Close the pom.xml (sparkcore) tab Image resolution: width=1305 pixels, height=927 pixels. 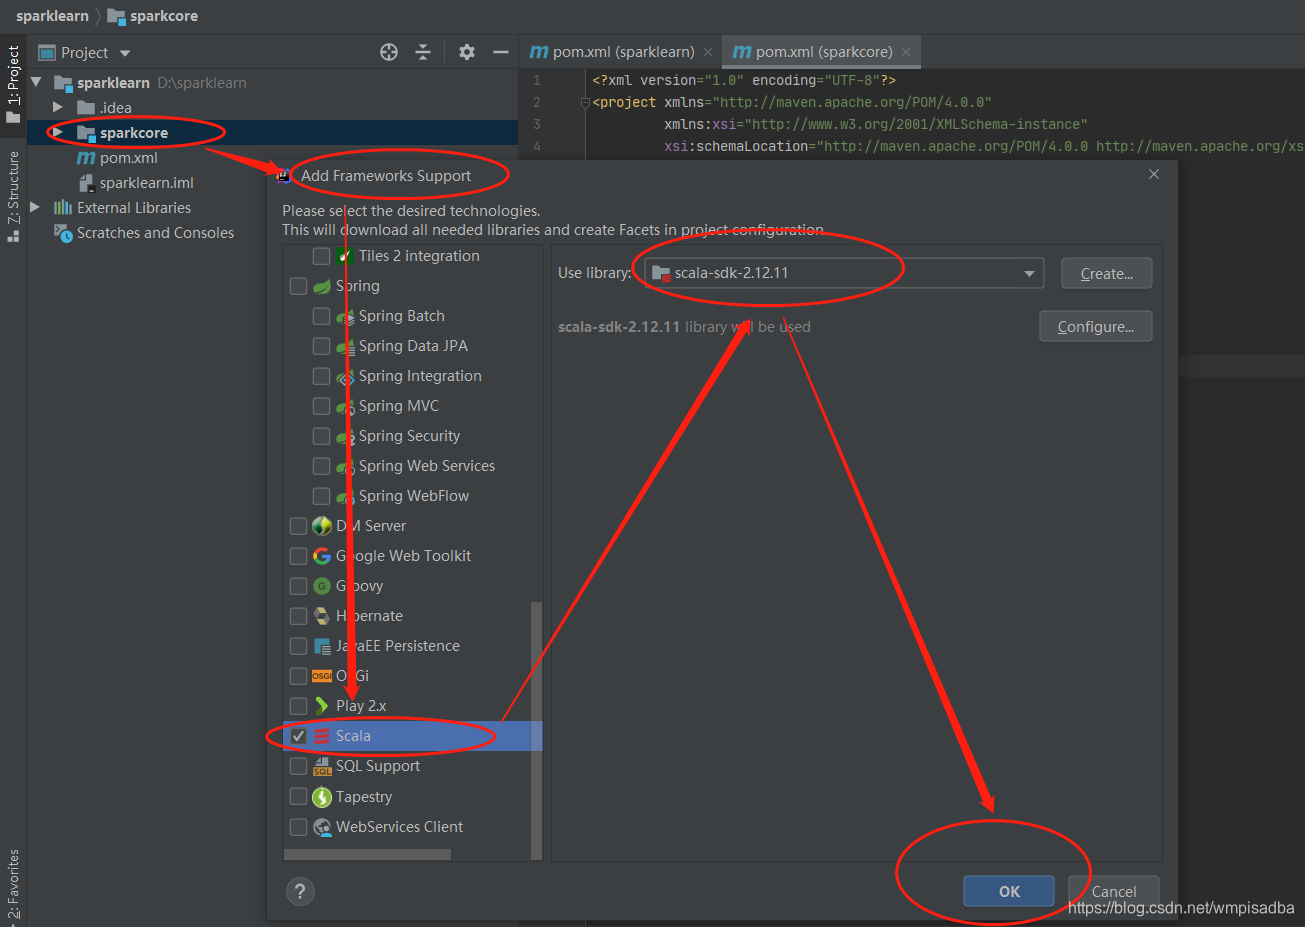tap(906, 52)
